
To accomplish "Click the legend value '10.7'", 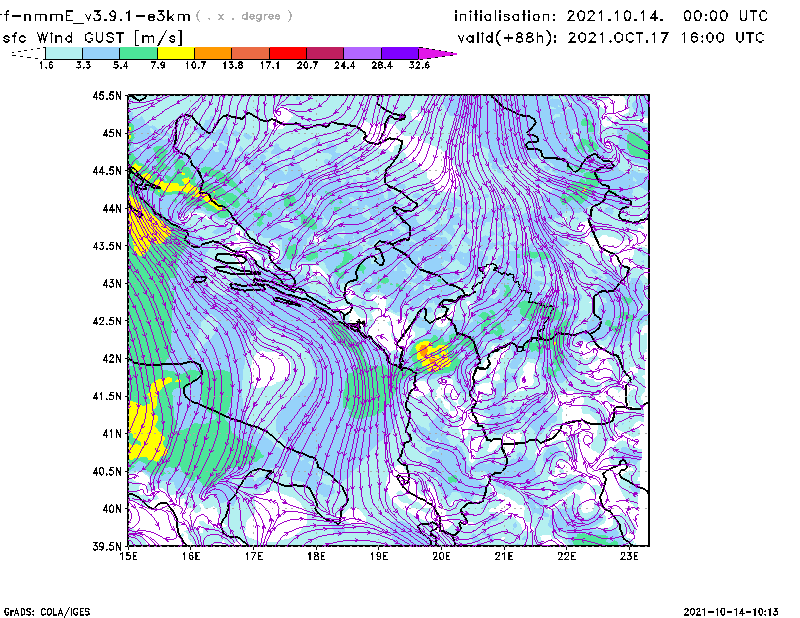I will click(x=195, y=65).
